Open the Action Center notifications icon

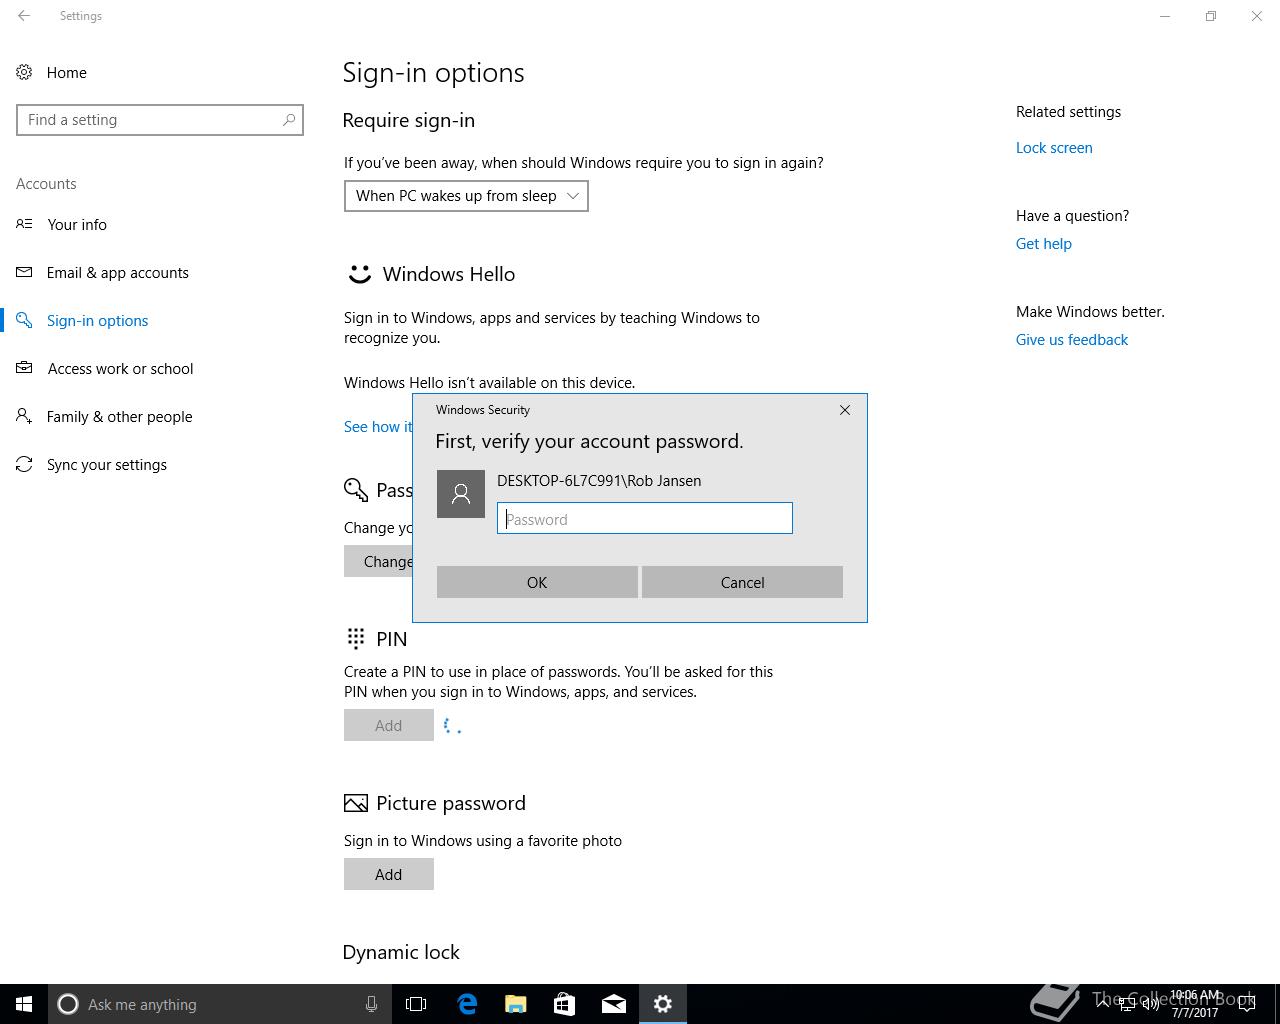point(1247,1004)
